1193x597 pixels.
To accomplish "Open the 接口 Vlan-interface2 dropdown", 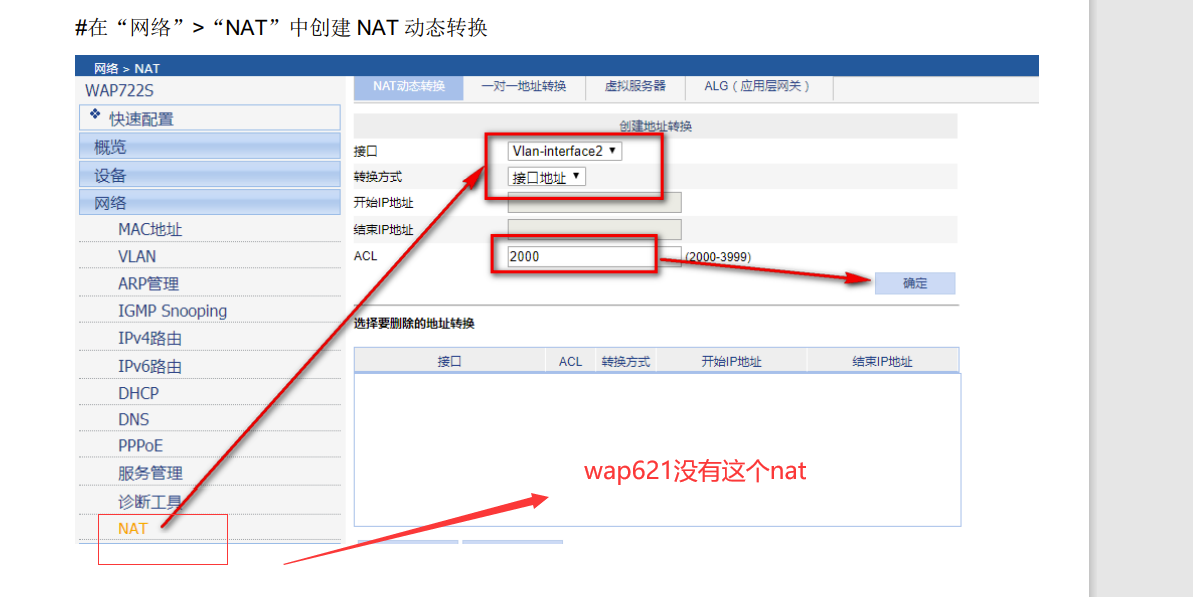I will 565,151.
